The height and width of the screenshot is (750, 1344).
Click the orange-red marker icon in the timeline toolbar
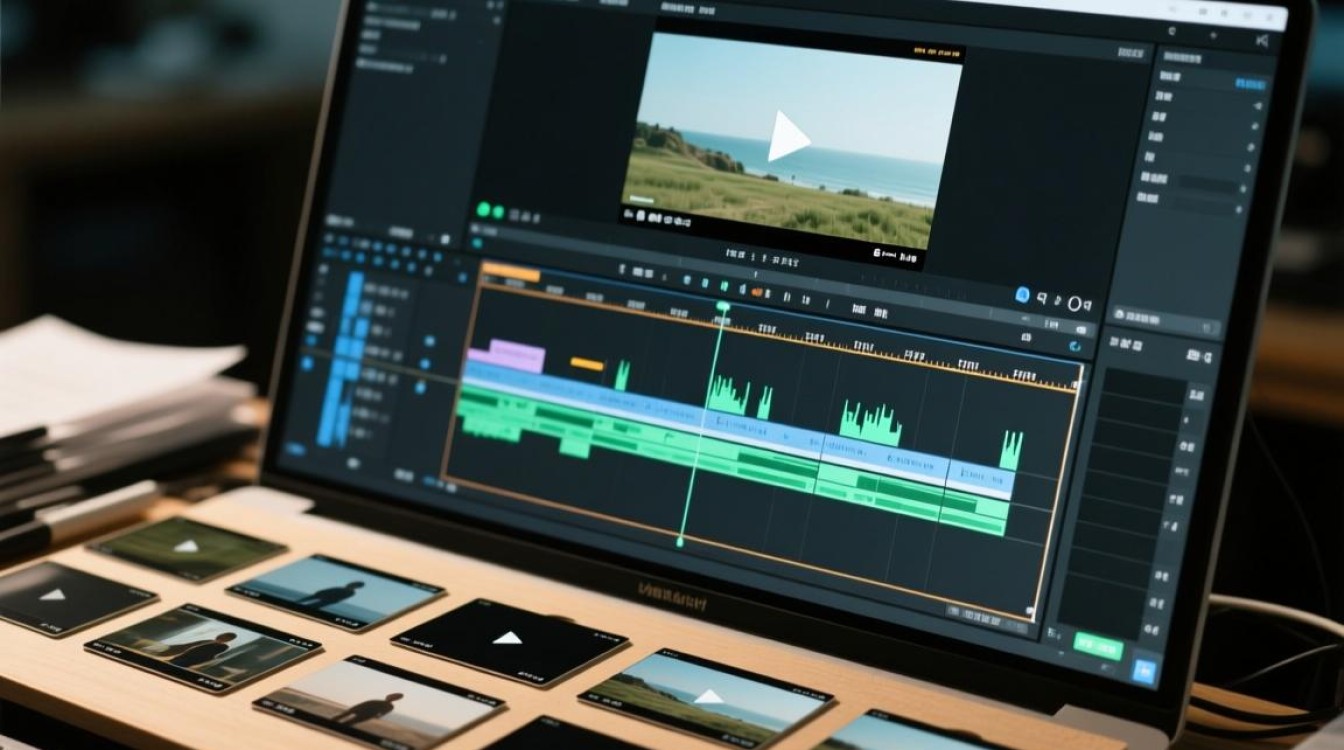tap(757, 292)
